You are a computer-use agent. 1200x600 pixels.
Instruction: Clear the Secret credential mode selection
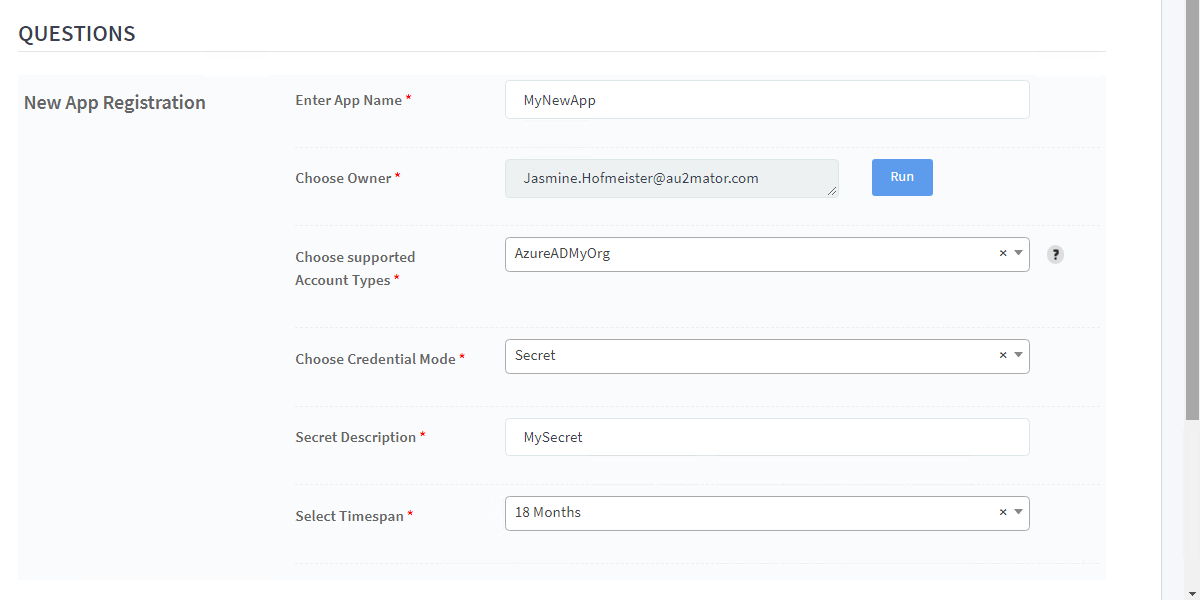coord(1003,356)
